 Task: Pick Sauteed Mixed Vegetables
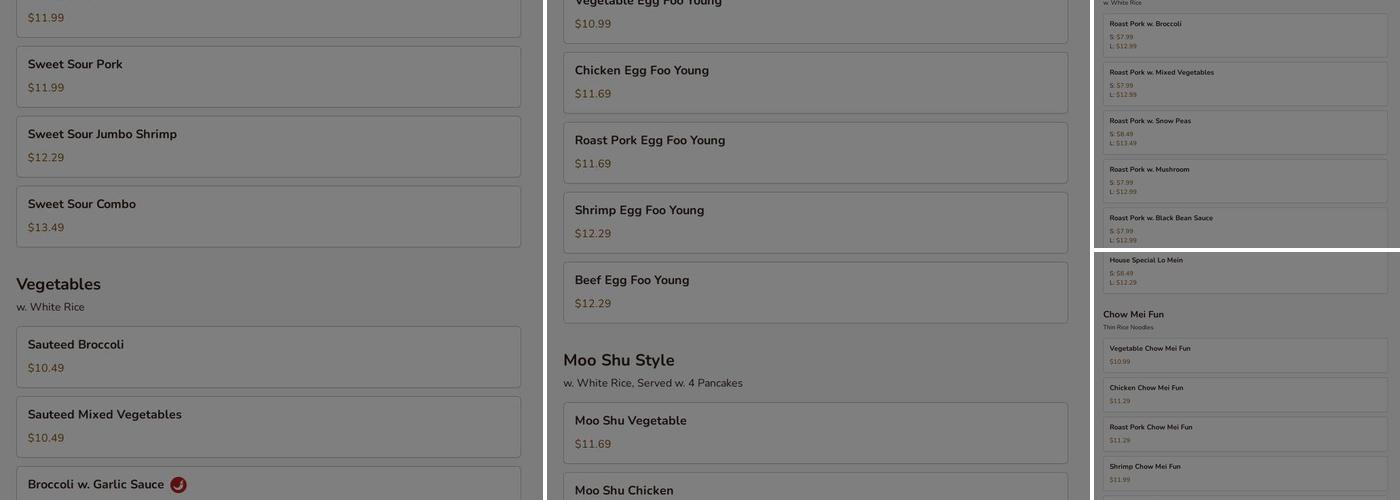click(268, 426)
